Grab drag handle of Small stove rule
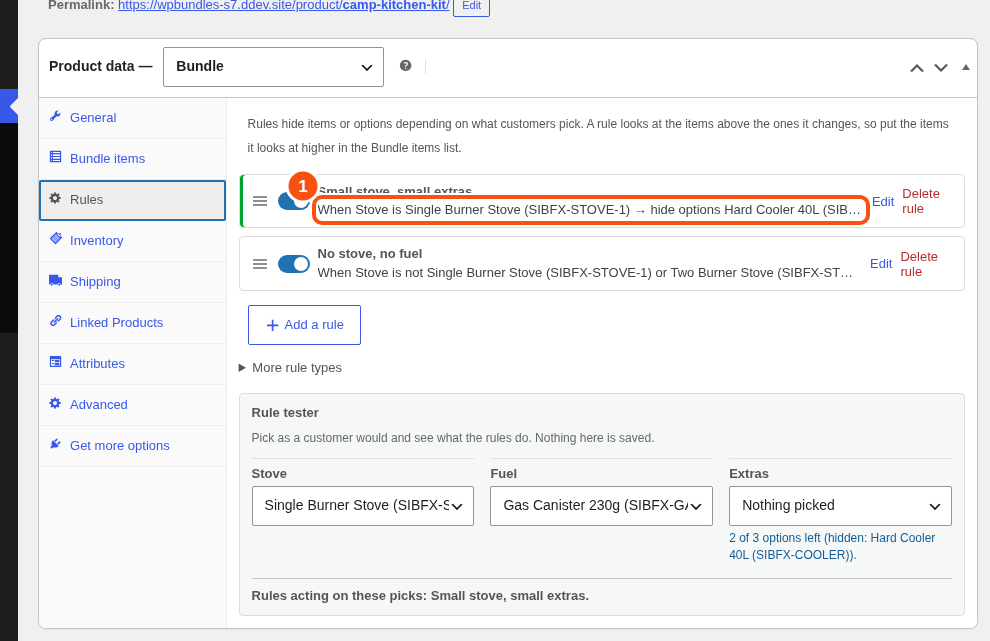The image size is (990, 641). (260, 201)
